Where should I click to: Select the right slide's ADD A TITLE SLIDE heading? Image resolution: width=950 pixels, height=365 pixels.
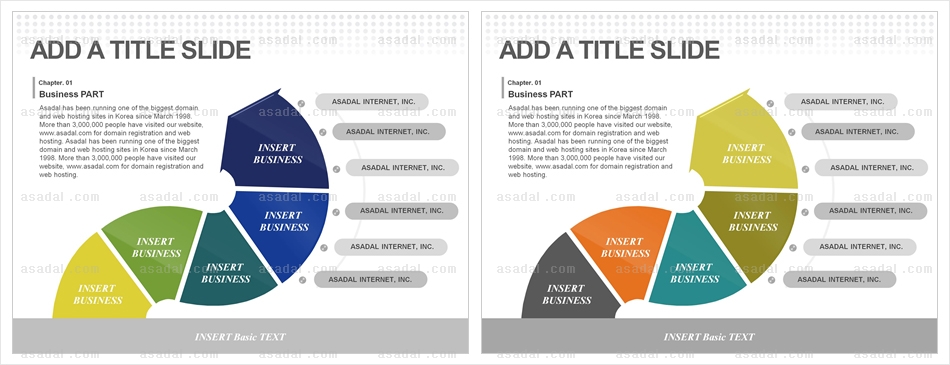point(610,50)
